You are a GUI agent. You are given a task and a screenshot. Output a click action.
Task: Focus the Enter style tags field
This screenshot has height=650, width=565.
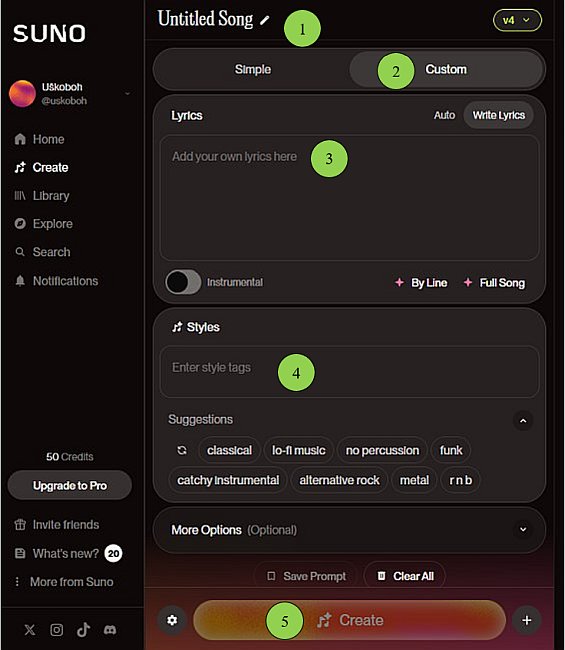coord(349,372)
